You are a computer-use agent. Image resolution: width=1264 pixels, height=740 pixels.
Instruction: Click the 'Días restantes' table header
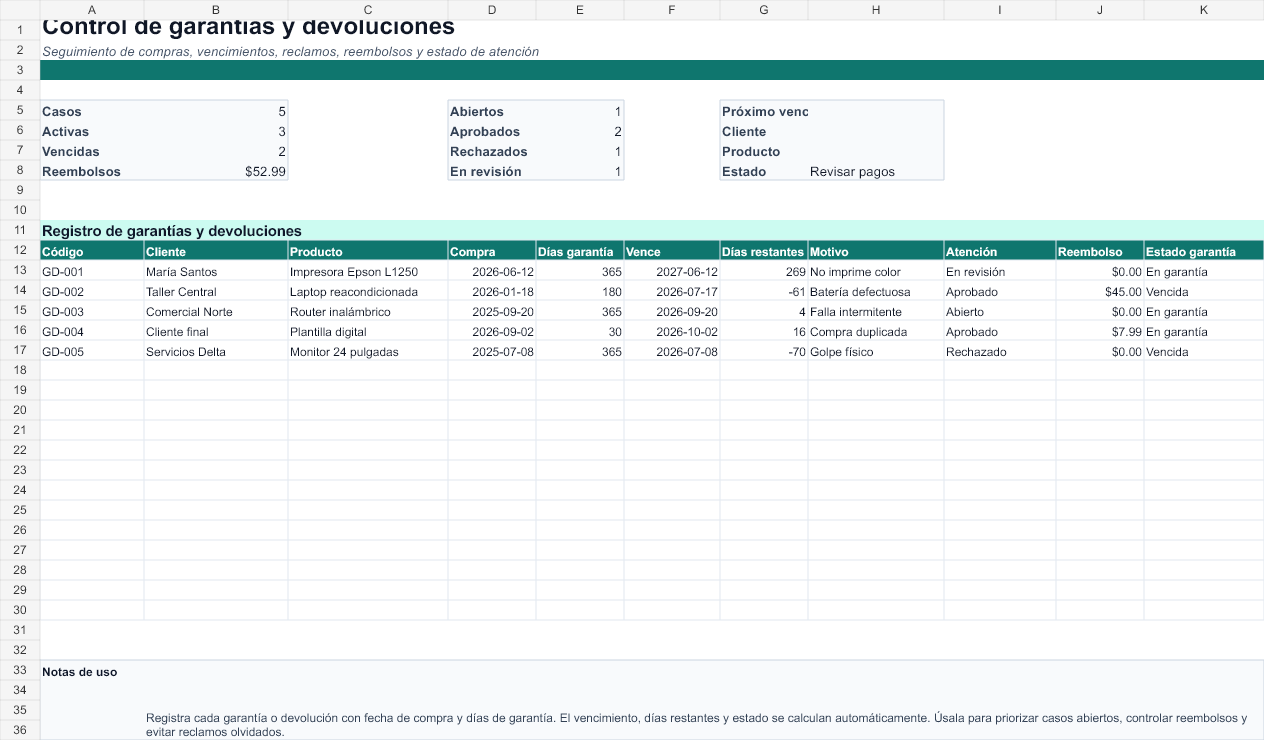click(764, 251)
